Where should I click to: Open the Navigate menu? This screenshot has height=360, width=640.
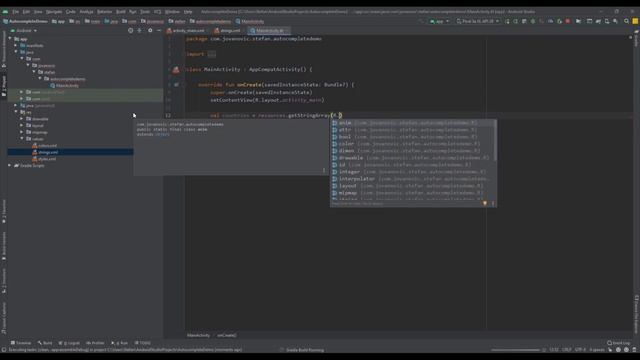54,12
